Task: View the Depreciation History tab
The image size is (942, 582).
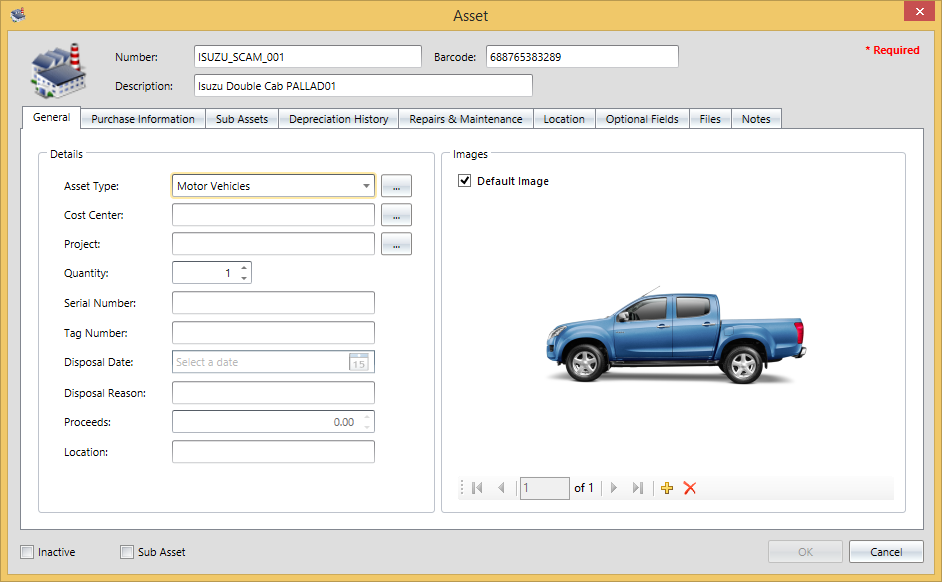Action: pyautogui.click(x=339, y=119)
